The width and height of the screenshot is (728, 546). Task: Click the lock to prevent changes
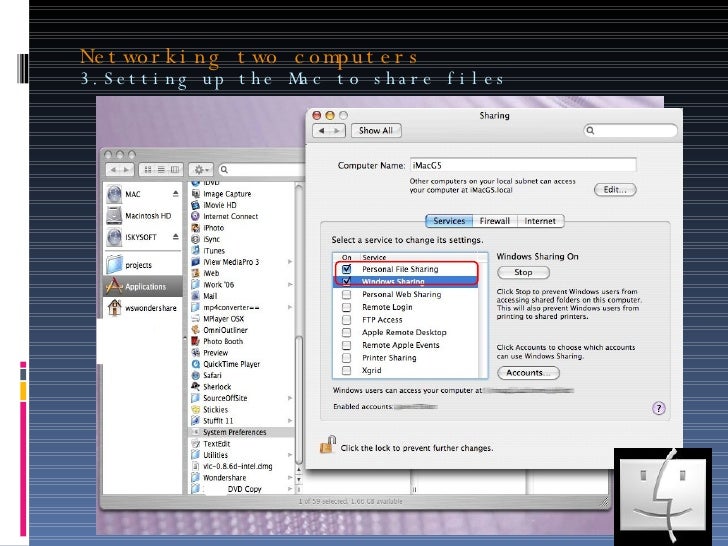328,445
